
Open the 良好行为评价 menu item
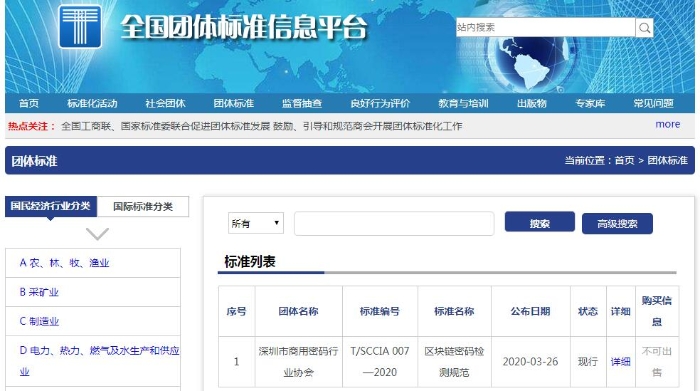click(380, 104)
